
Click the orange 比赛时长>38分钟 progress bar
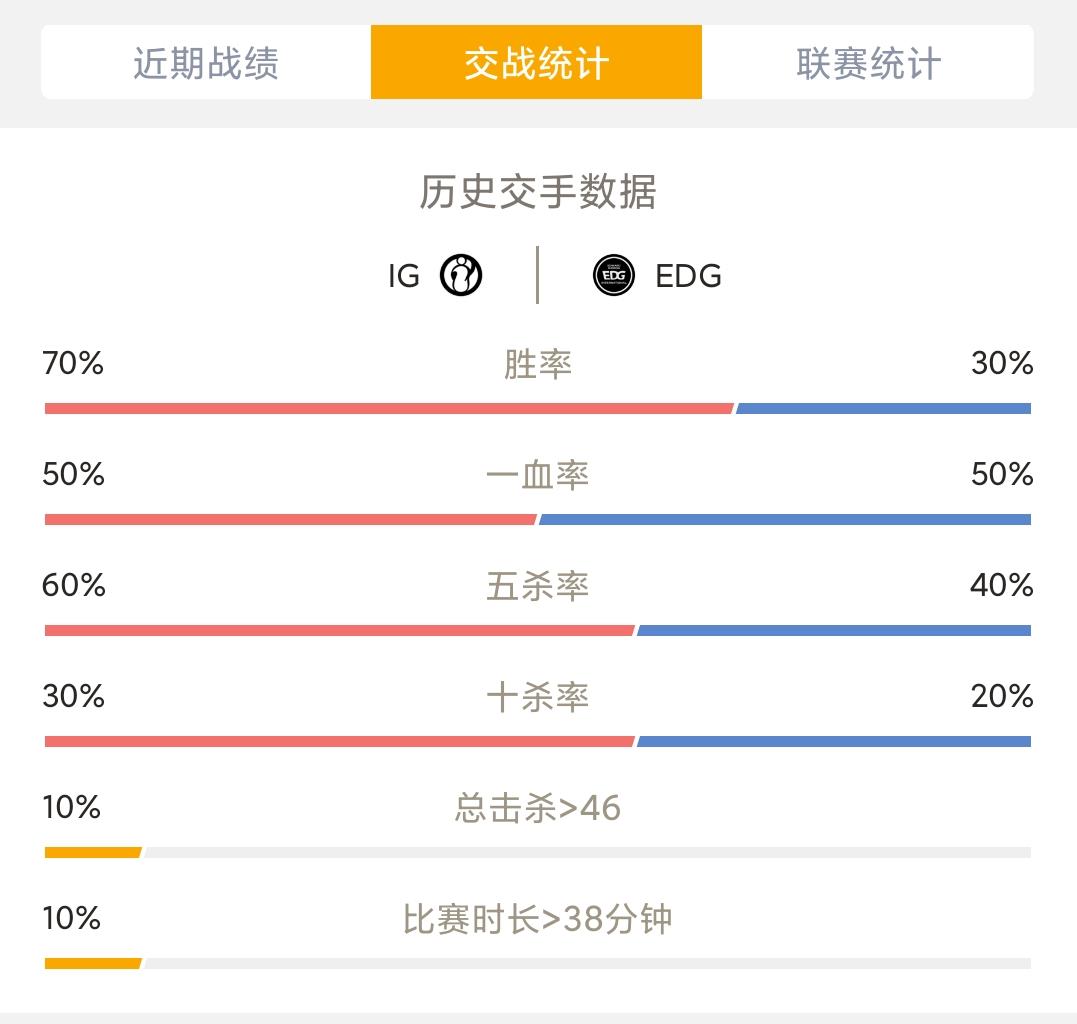[x=93, y=964]
